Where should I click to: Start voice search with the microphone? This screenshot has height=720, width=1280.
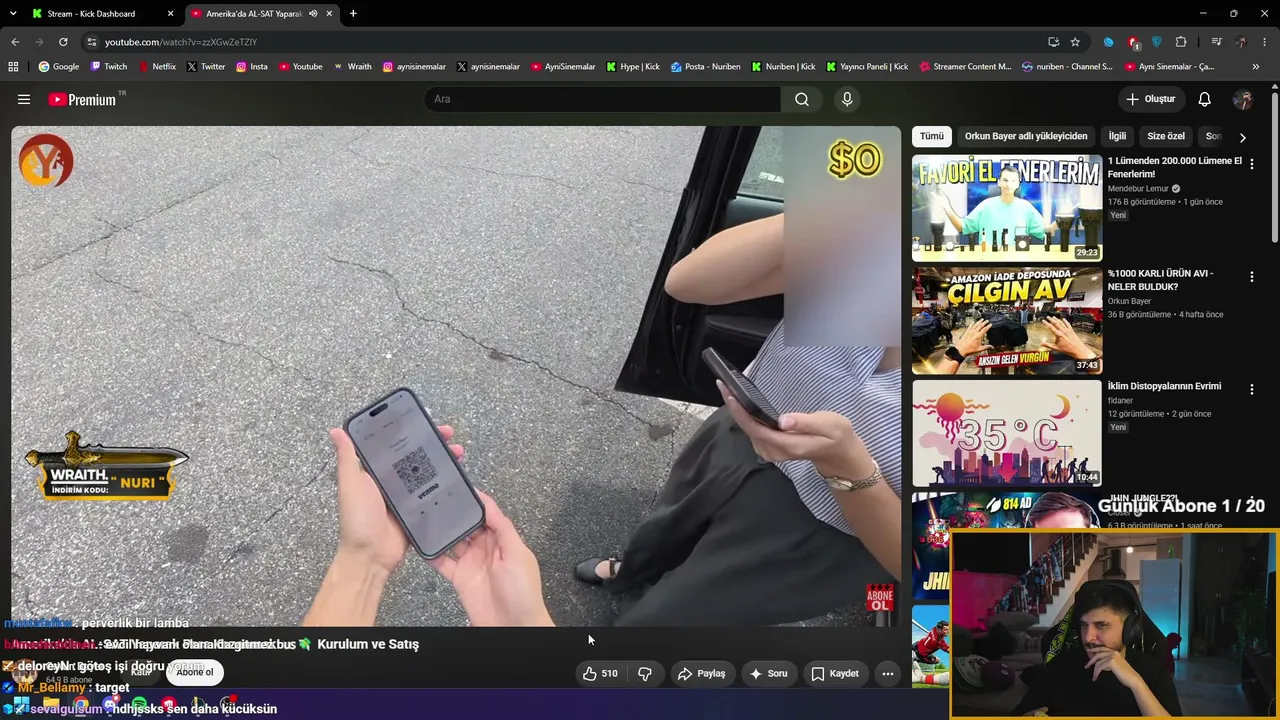(847, 99)
